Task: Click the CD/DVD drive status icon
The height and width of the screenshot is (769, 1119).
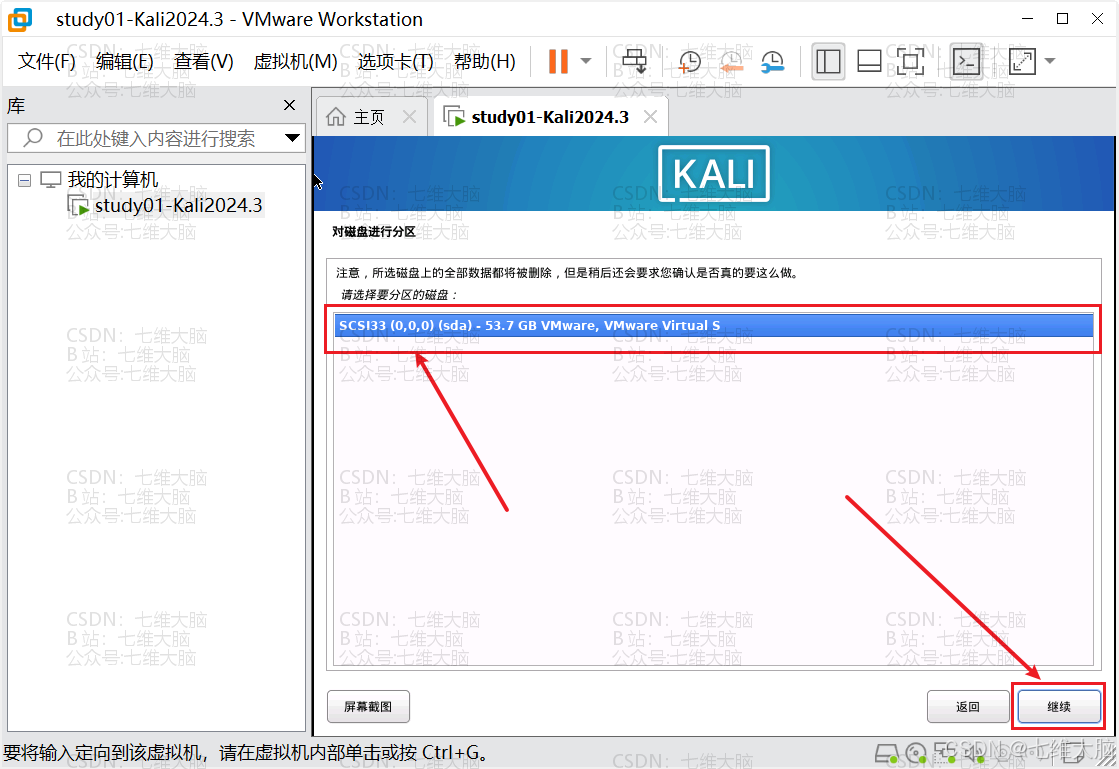Action: (916, 753)
